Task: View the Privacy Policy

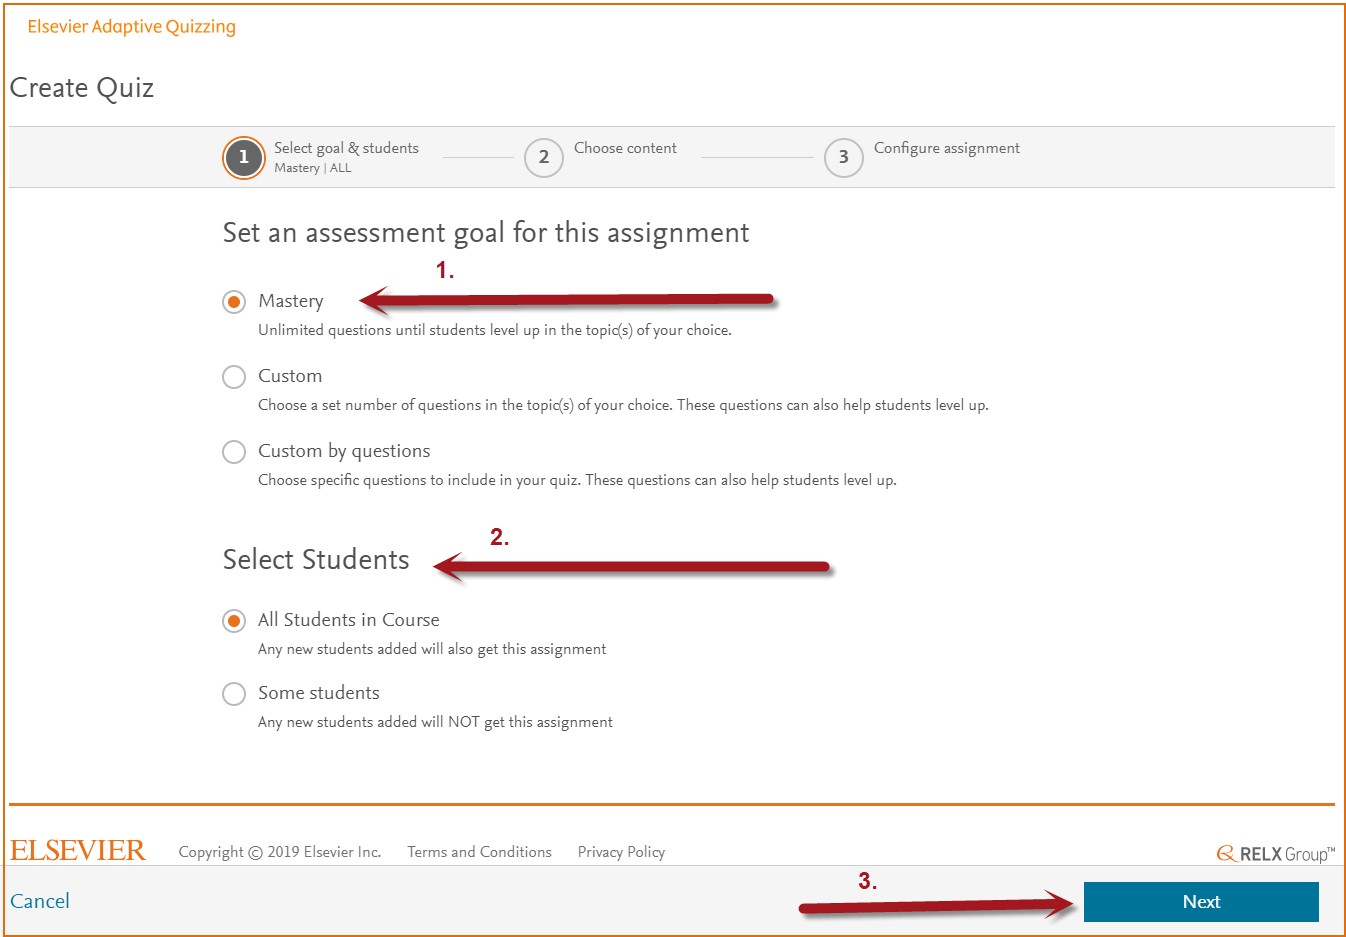Action: 621,851
